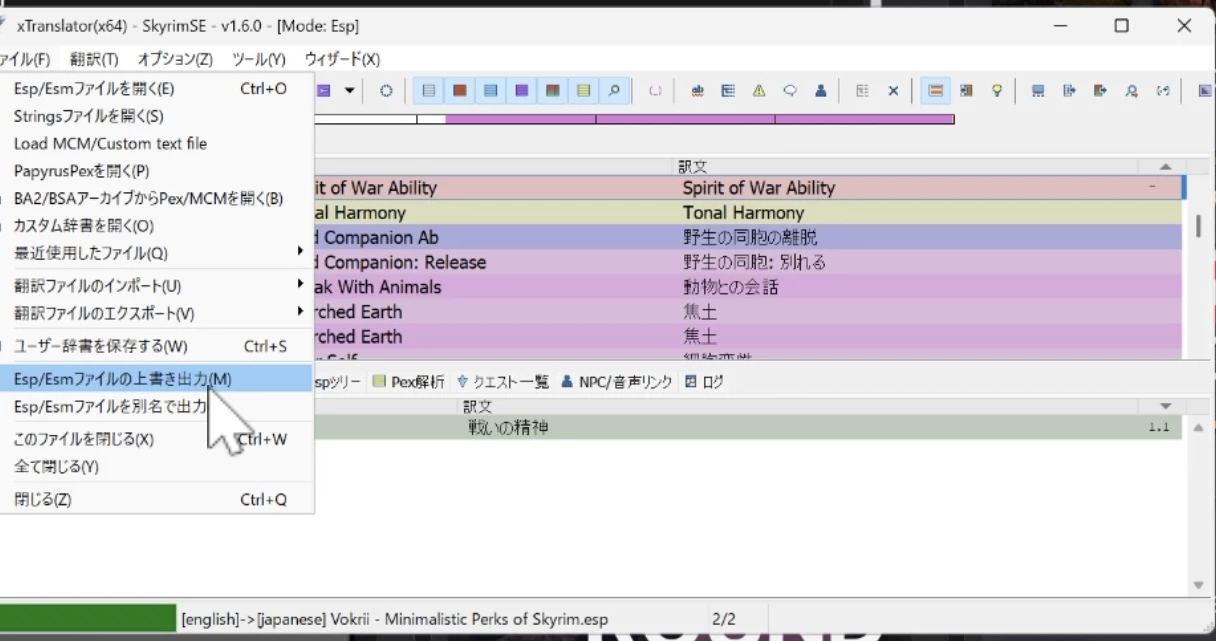Click the yellow list filter icon
Image resolution: width=1216 pixels, height=641 pixels.
(583, 91)
